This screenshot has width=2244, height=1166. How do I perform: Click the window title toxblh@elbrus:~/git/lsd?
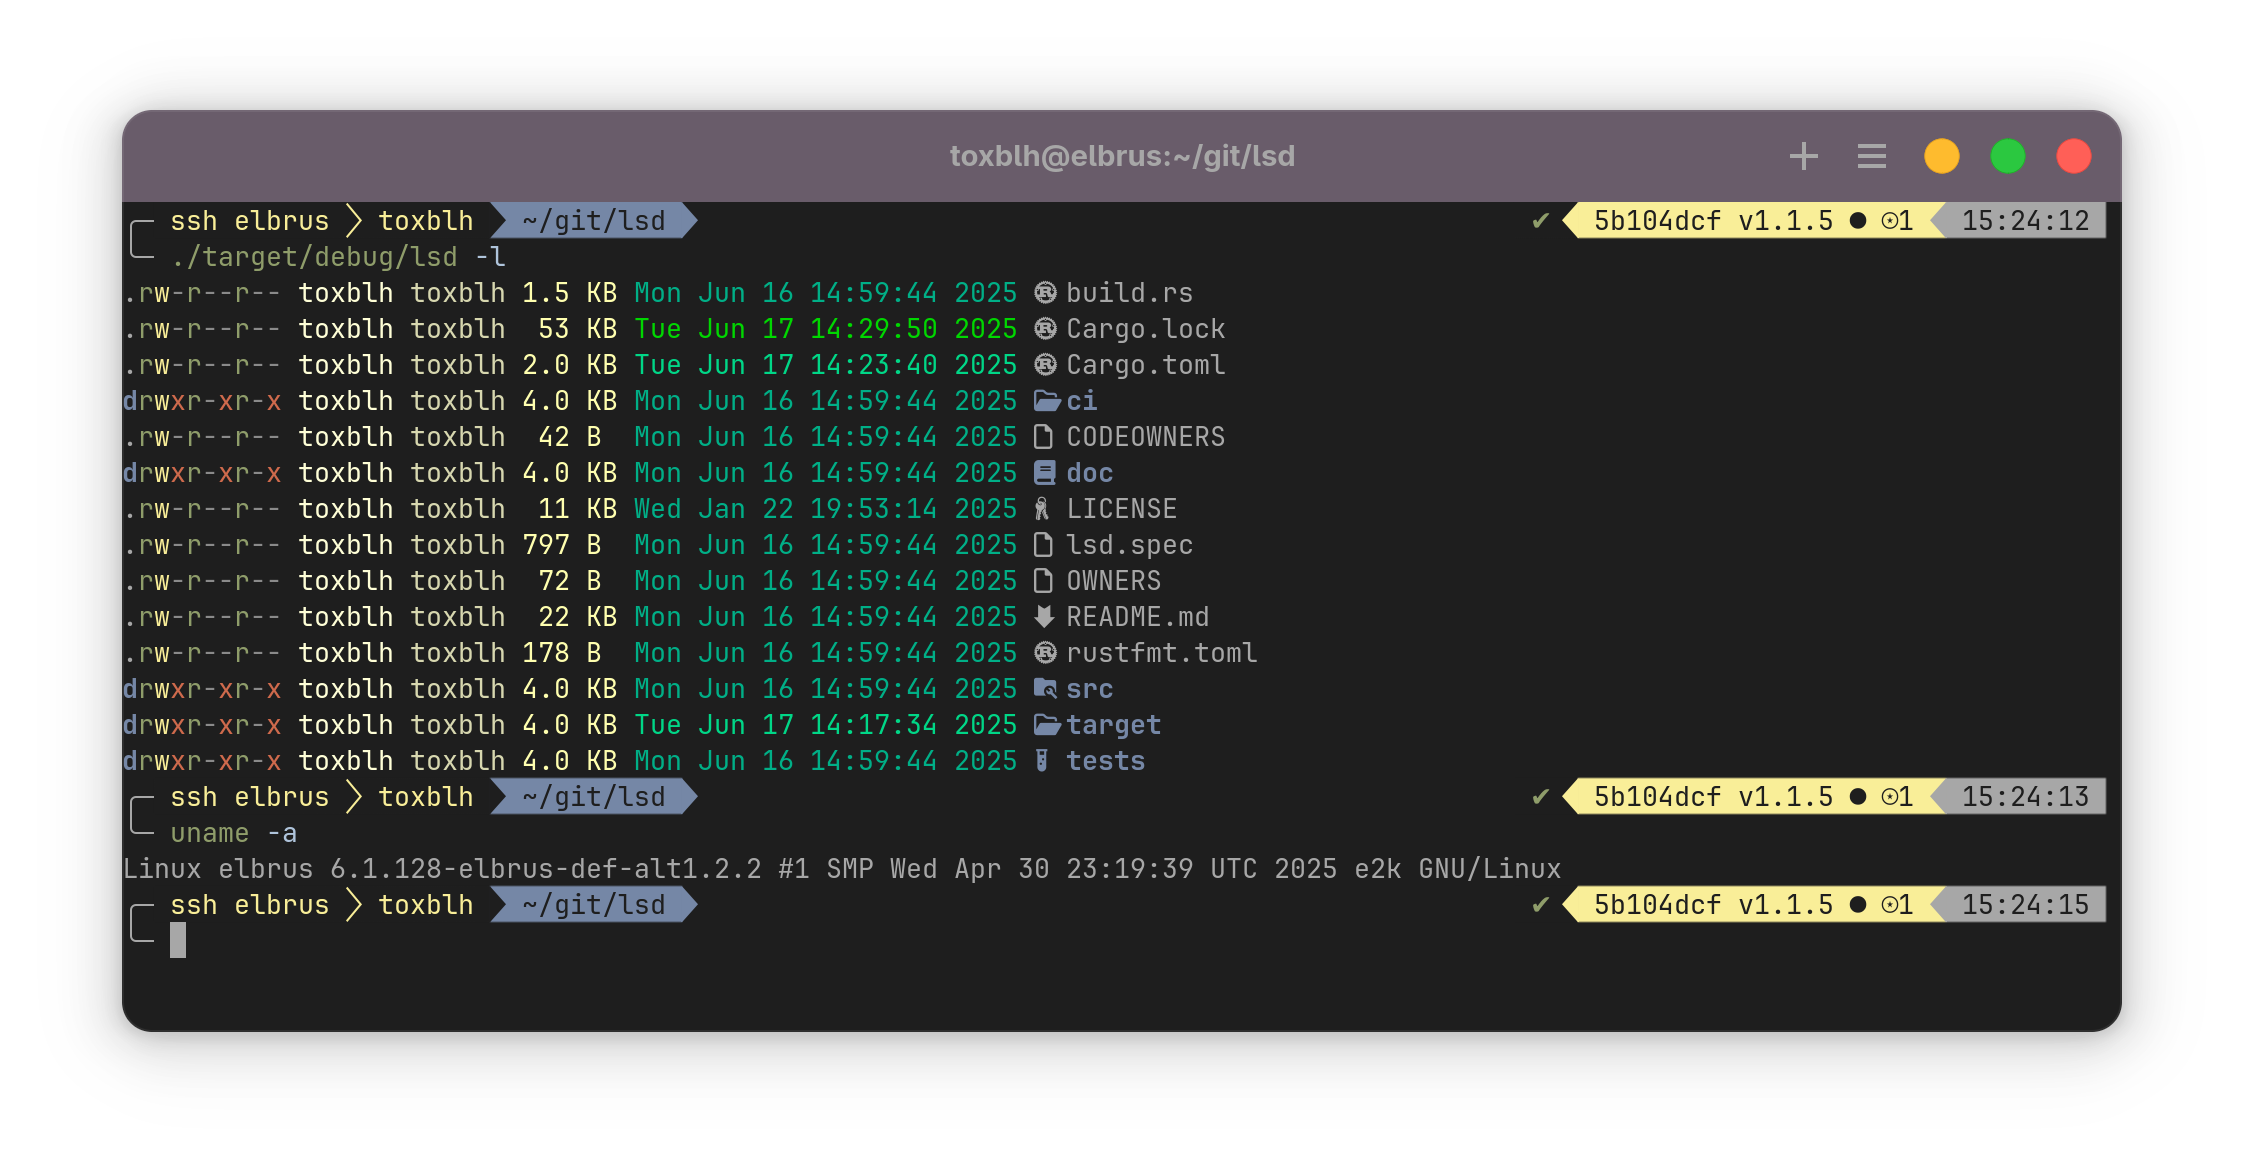pyautogui.click(x=1121, y=156)
